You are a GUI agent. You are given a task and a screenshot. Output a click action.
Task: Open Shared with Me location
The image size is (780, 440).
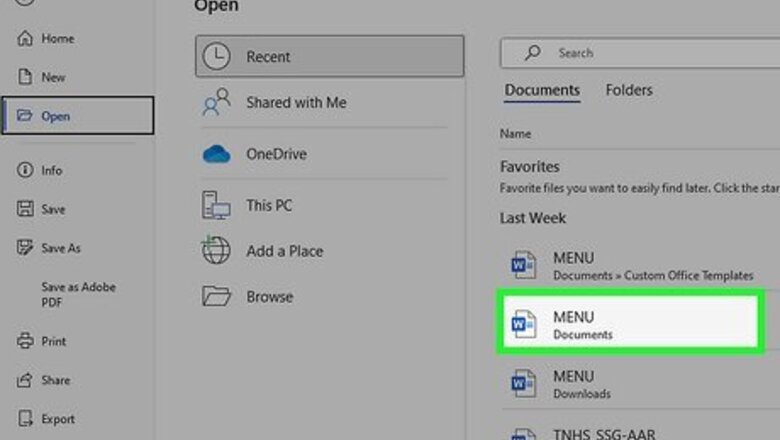pos(295,102)
